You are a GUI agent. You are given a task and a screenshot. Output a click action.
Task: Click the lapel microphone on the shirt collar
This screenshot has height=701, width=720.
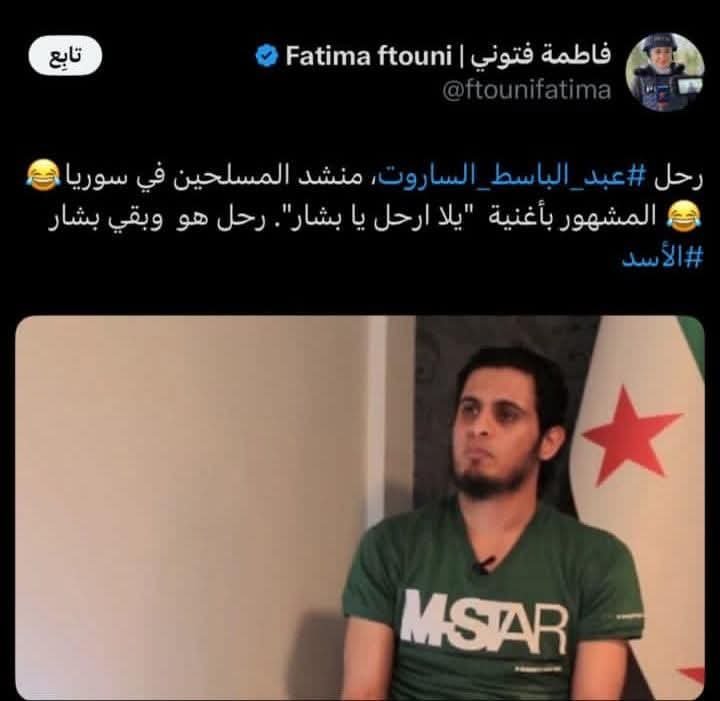[x=483, y=565]
